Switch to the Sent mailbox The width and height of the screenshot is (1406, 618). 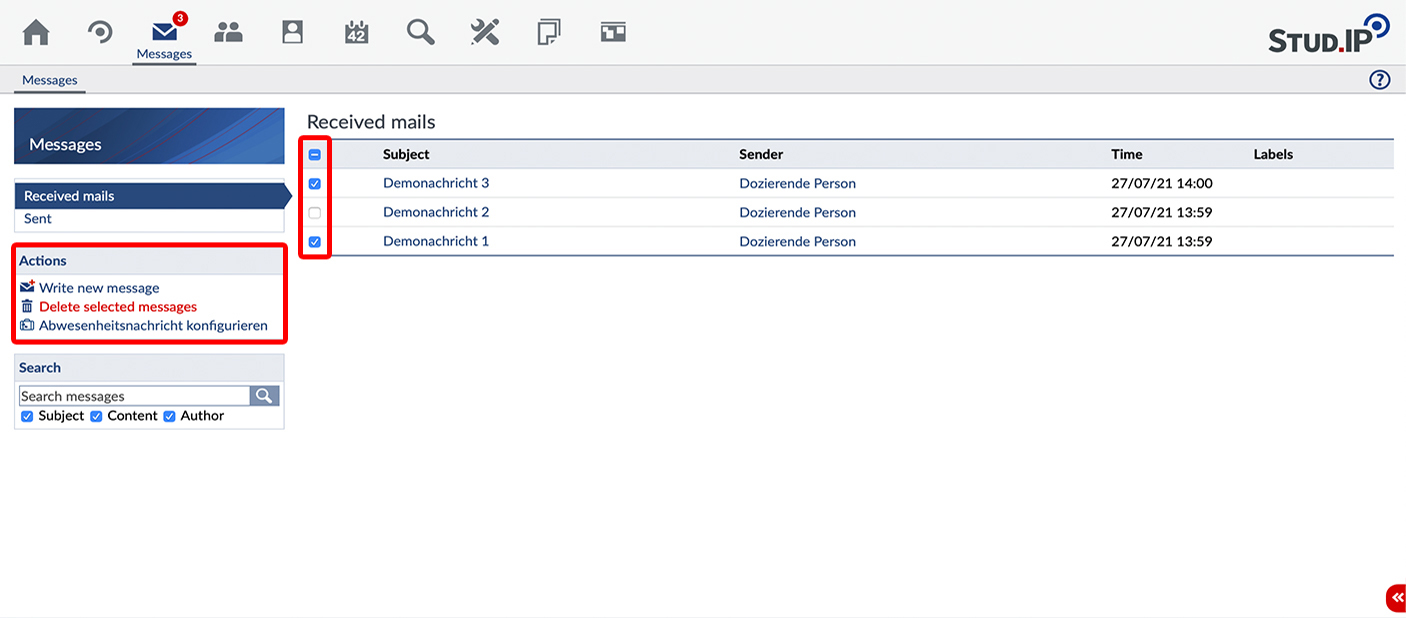pos(38,219)
